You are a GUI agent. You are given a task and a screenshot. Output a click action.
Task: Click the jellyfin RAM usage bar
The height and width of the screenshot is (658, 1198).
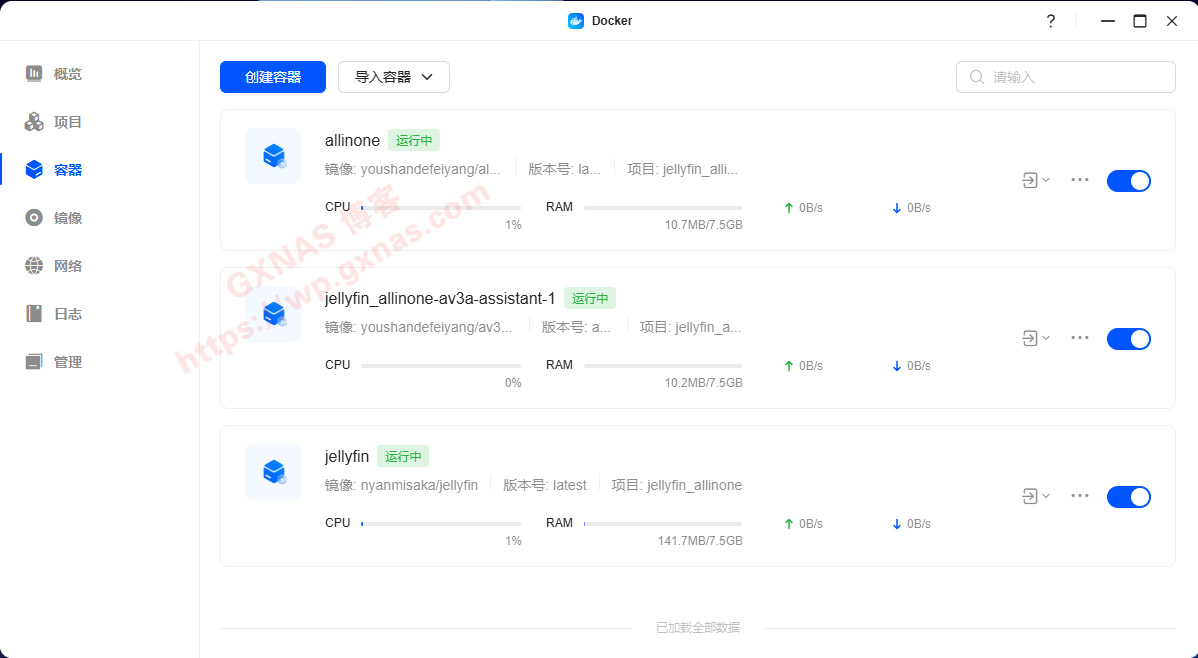(662, 523)
